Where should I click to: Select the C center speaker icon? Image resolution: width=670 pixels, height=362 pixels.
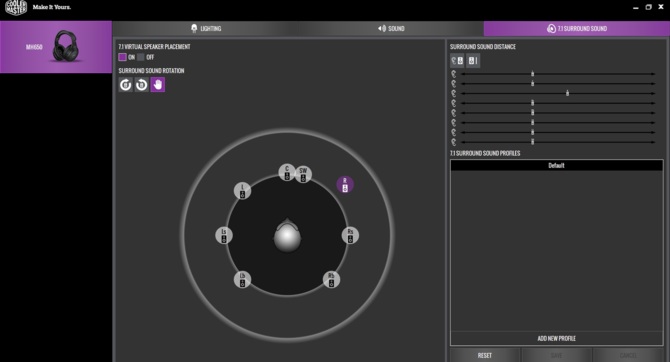click(x=287, y=172)
